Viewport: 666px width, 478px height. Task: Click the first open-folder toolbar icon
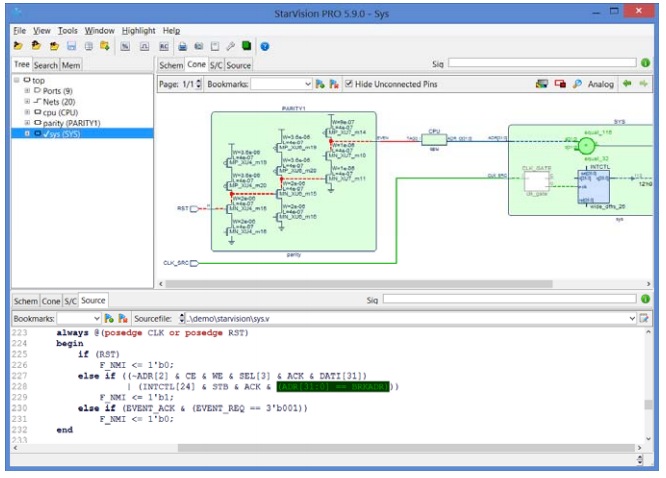pyautogui.click(x=18, y=46)
